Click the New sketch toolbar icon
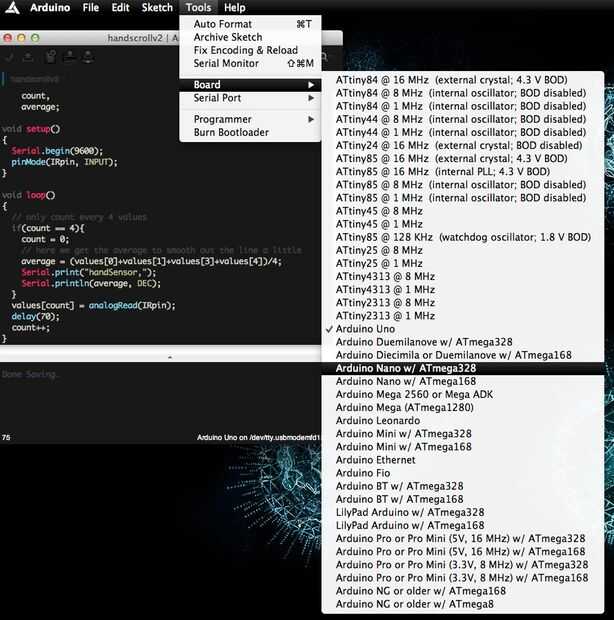 tap(51, 57)
